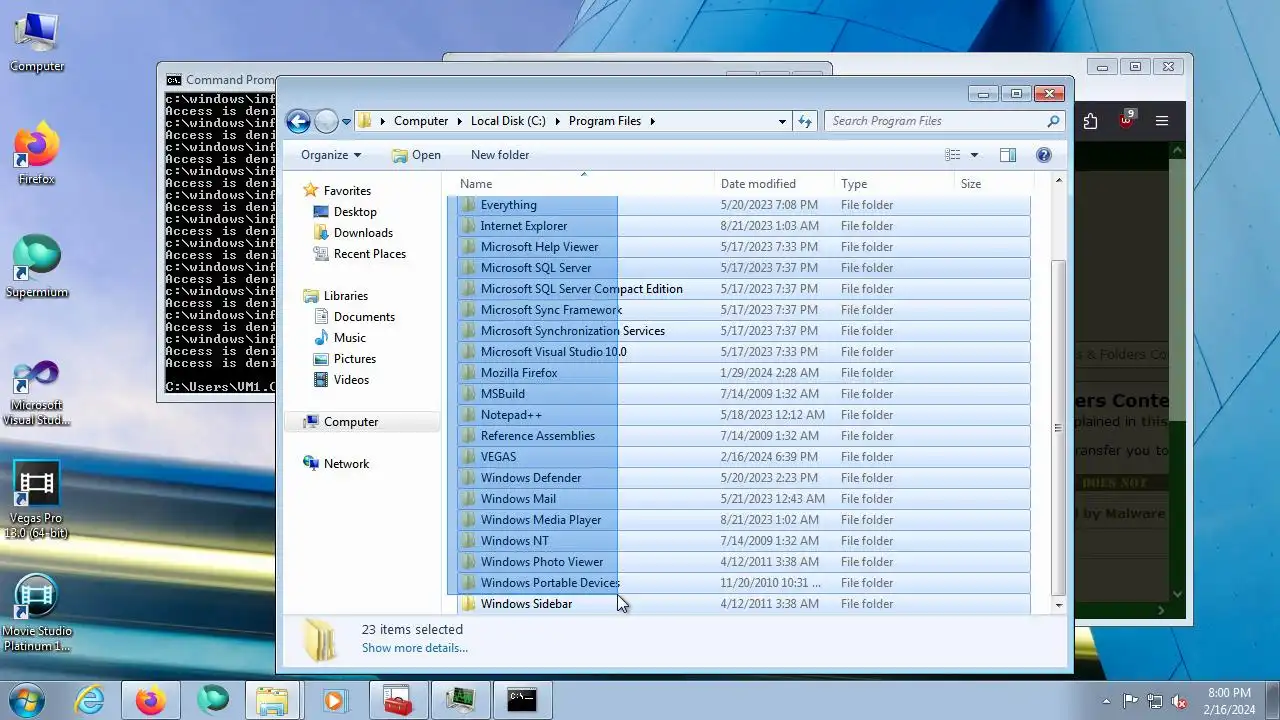Click the search magnifier icon in Explorer

tap(1053, 121)
